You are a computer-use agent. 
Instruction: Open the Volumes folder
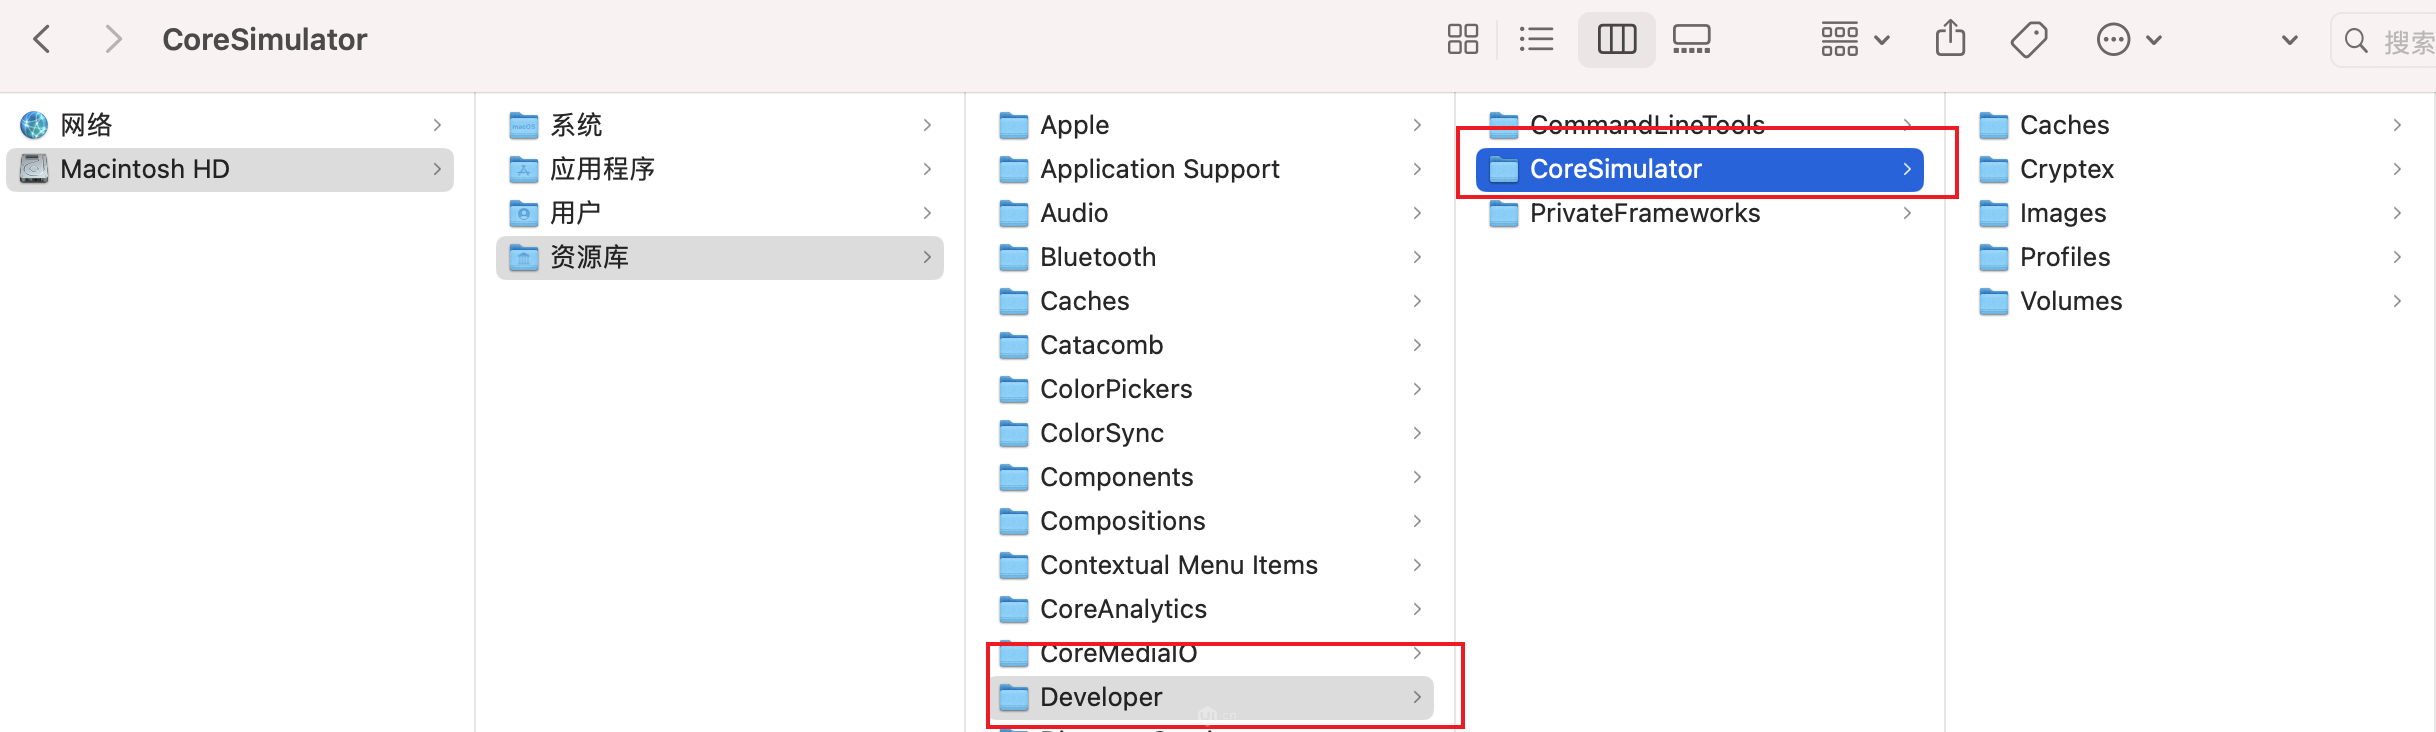2190,301
